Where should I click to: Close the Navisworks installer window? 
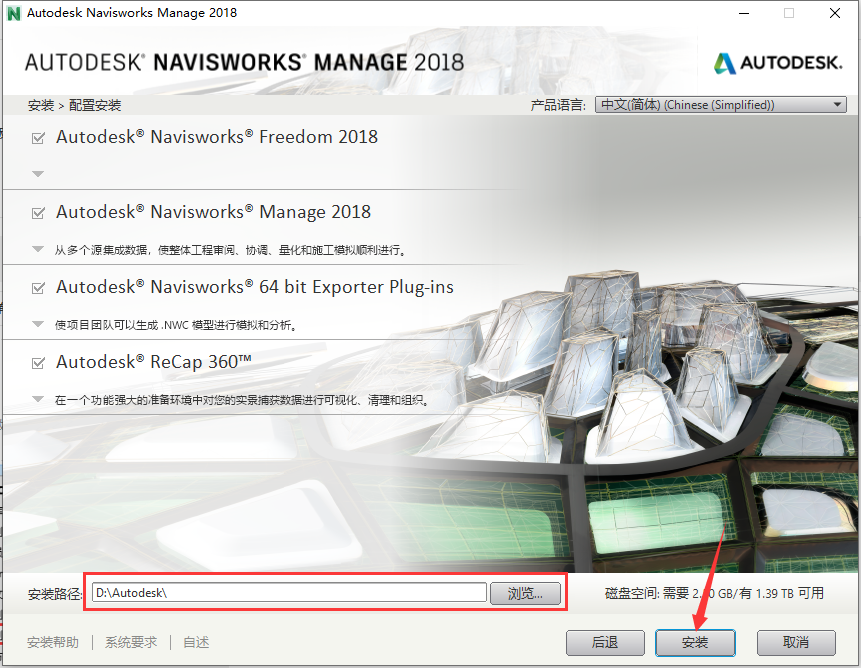pyautogui.click(x=835, y=13)
